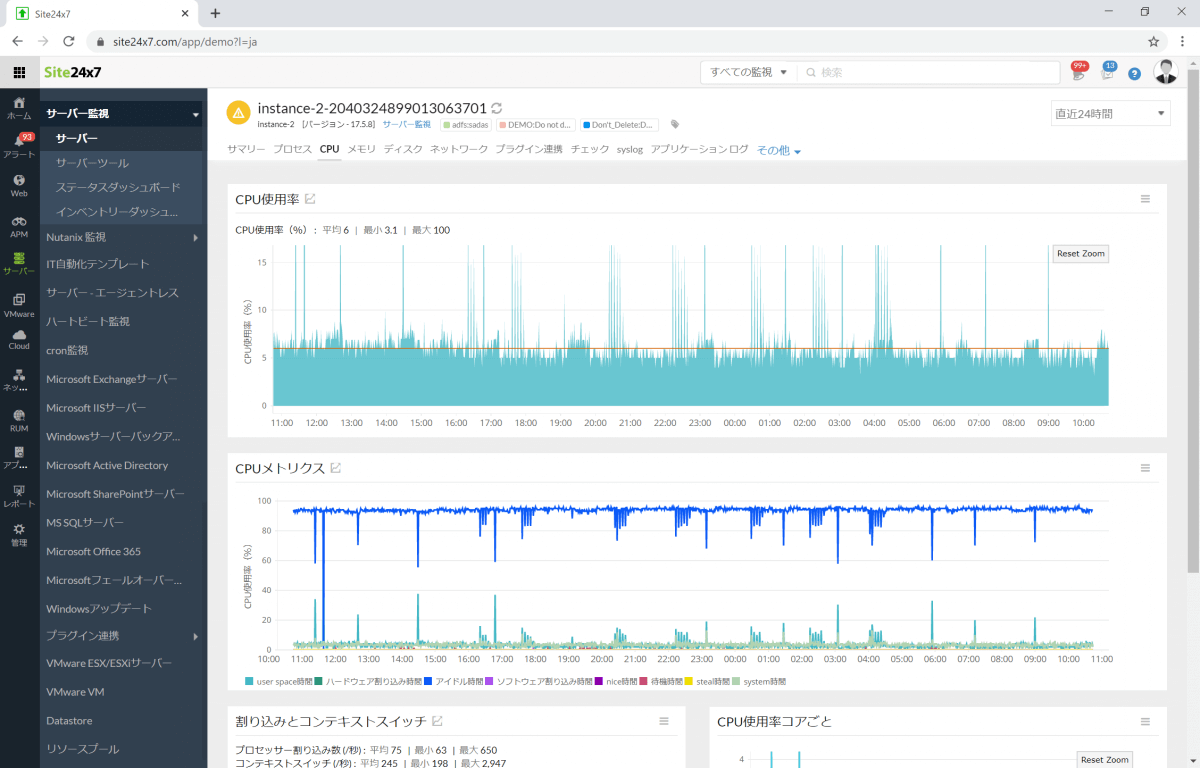Open the red 99+ alarms icon

point(1079,72)
